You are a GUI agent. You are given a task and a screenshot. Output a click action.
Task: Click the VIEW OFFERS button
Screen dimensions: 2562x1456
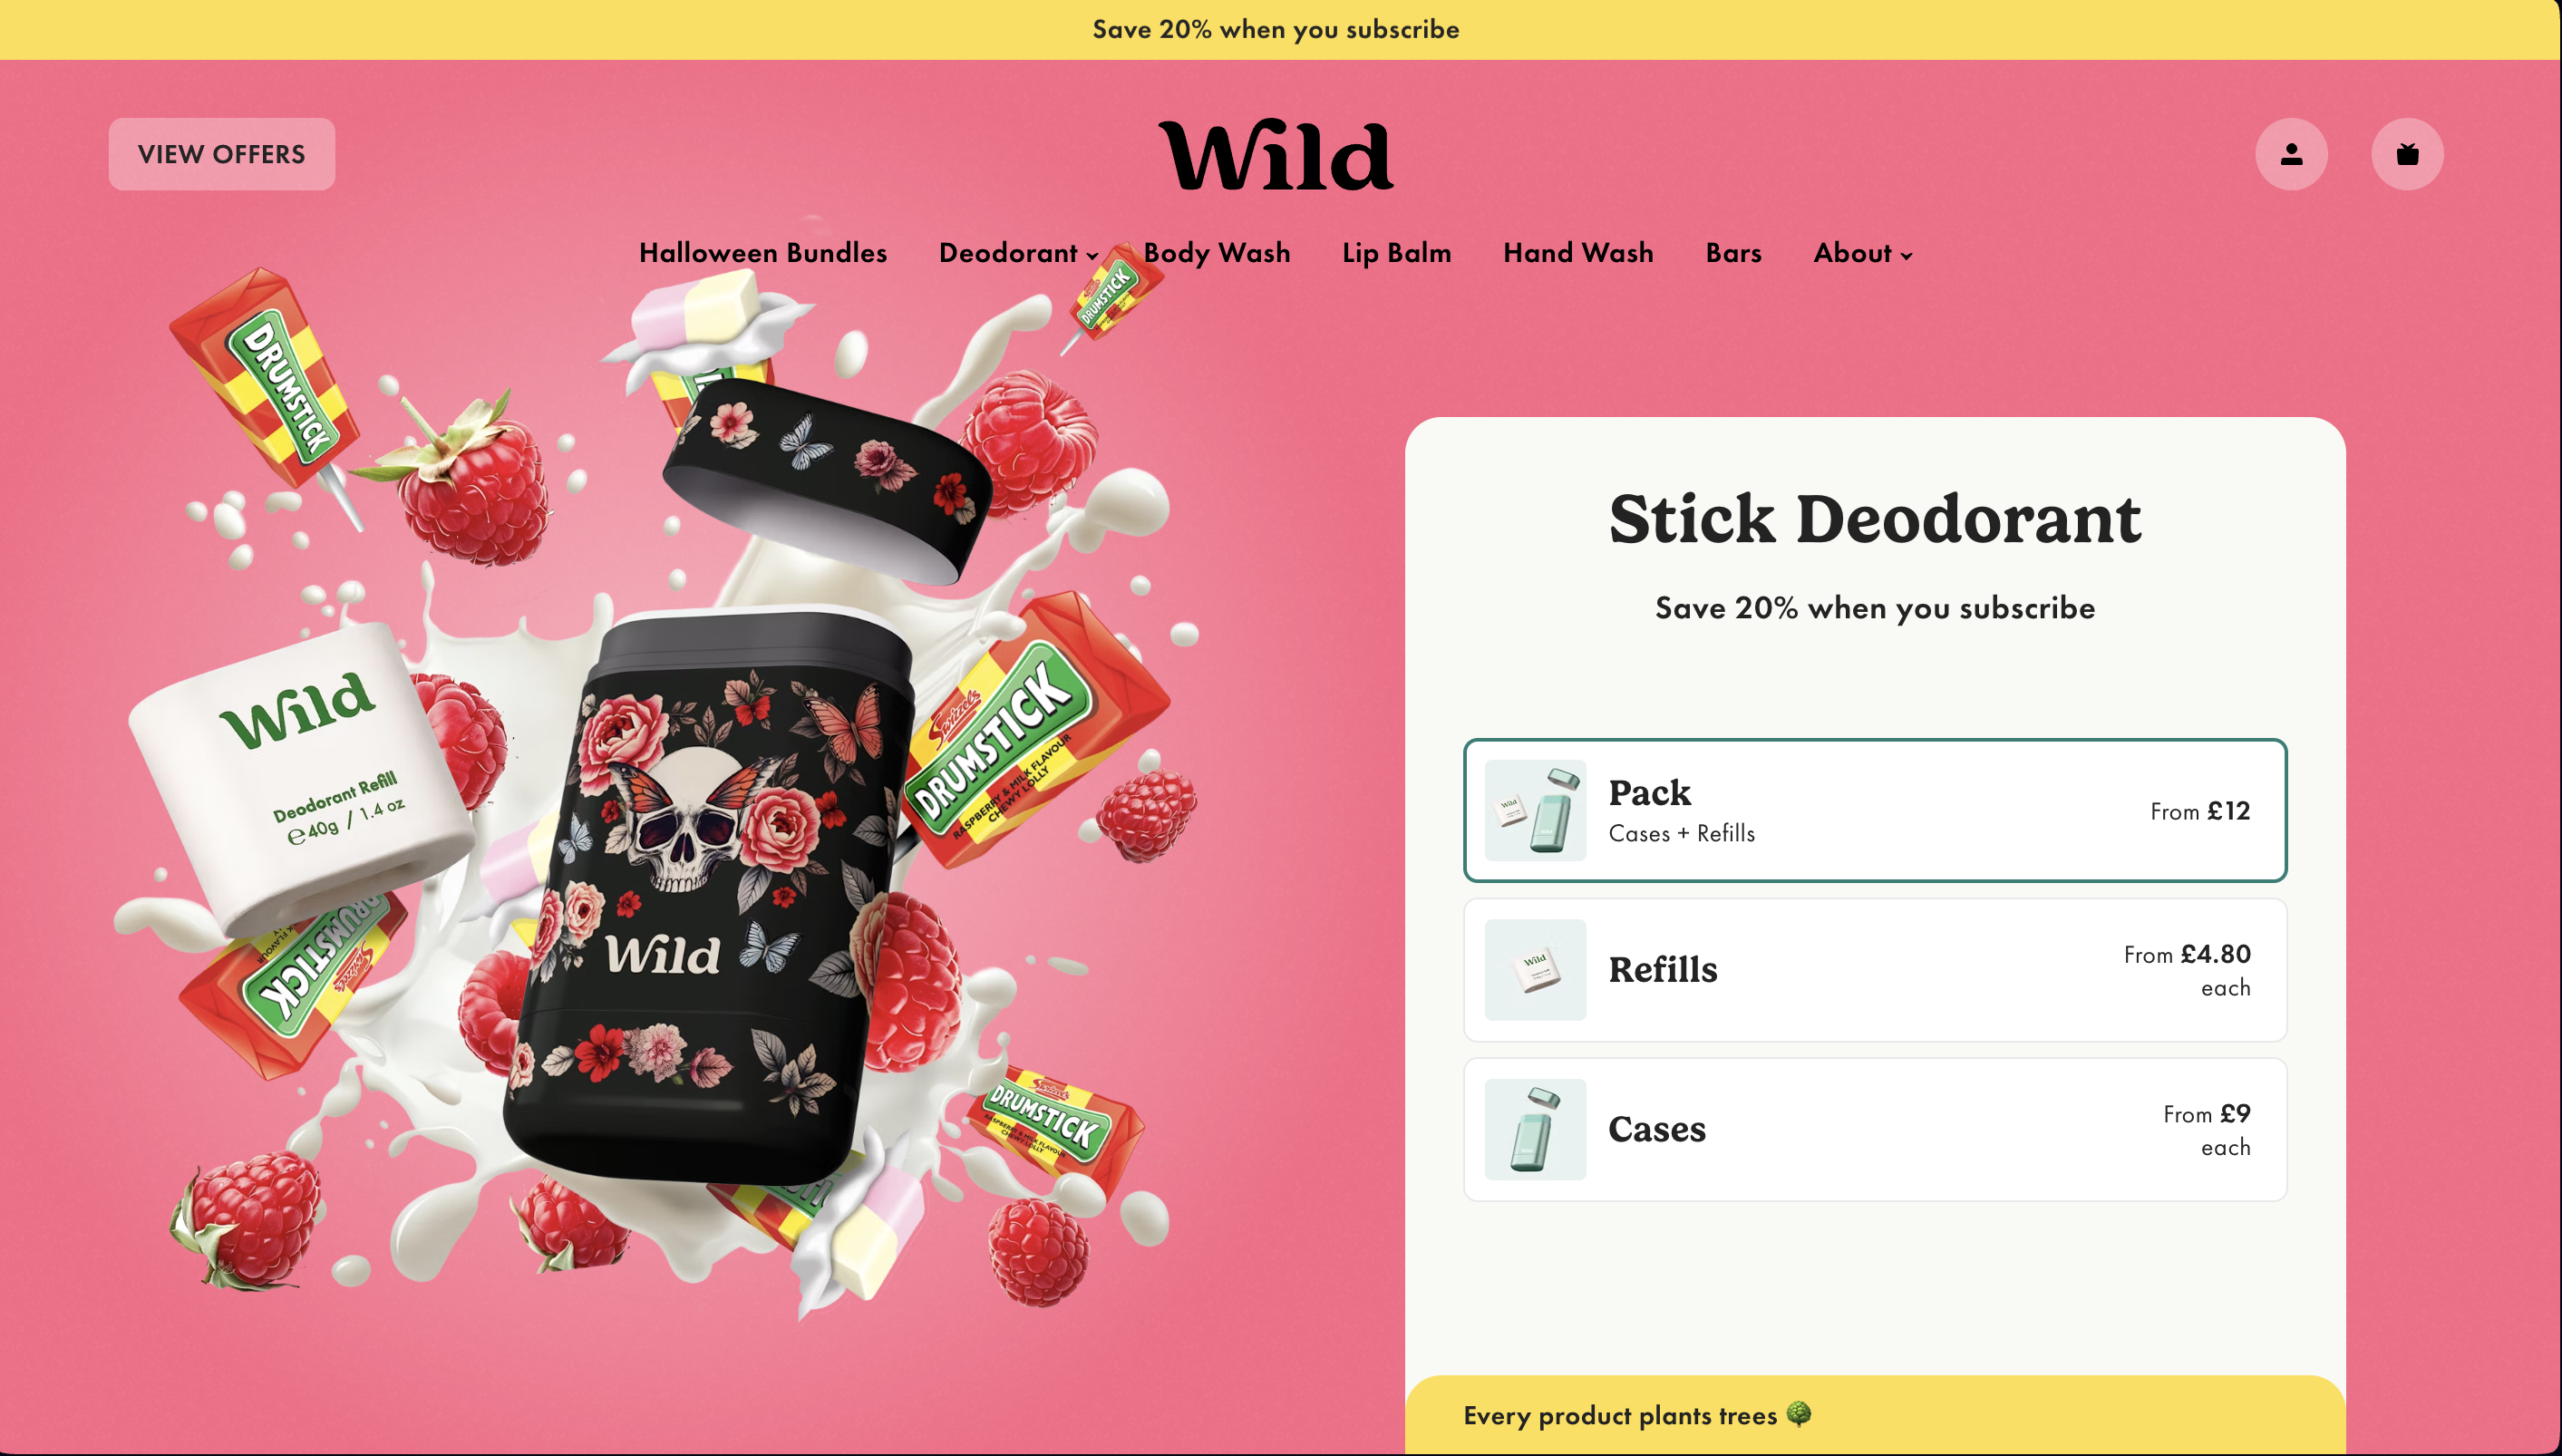pos(222,154)
